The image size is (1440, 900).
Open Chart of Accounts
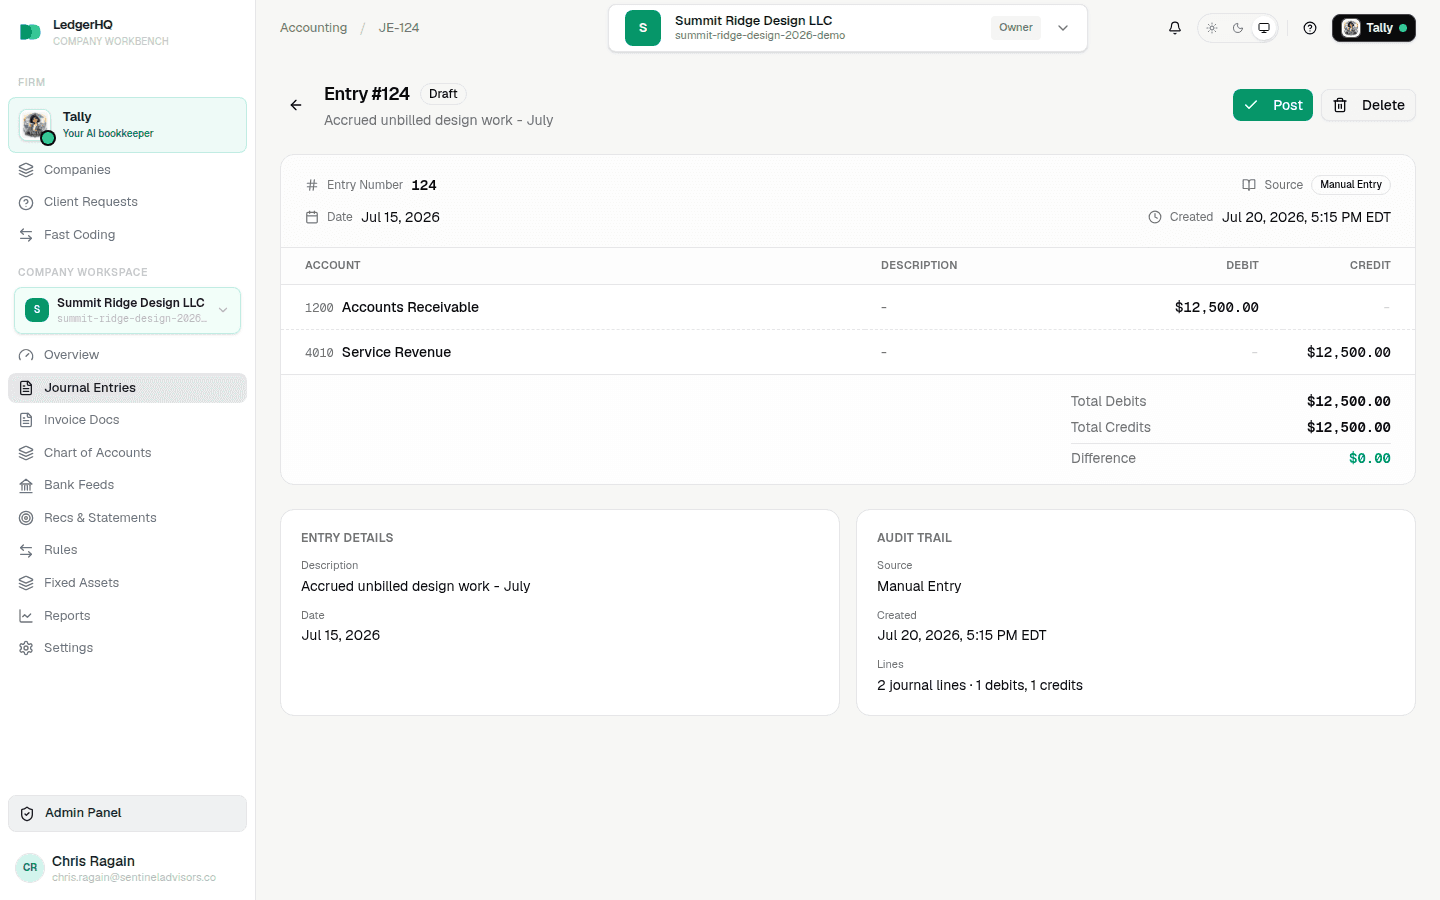[127, 453]
